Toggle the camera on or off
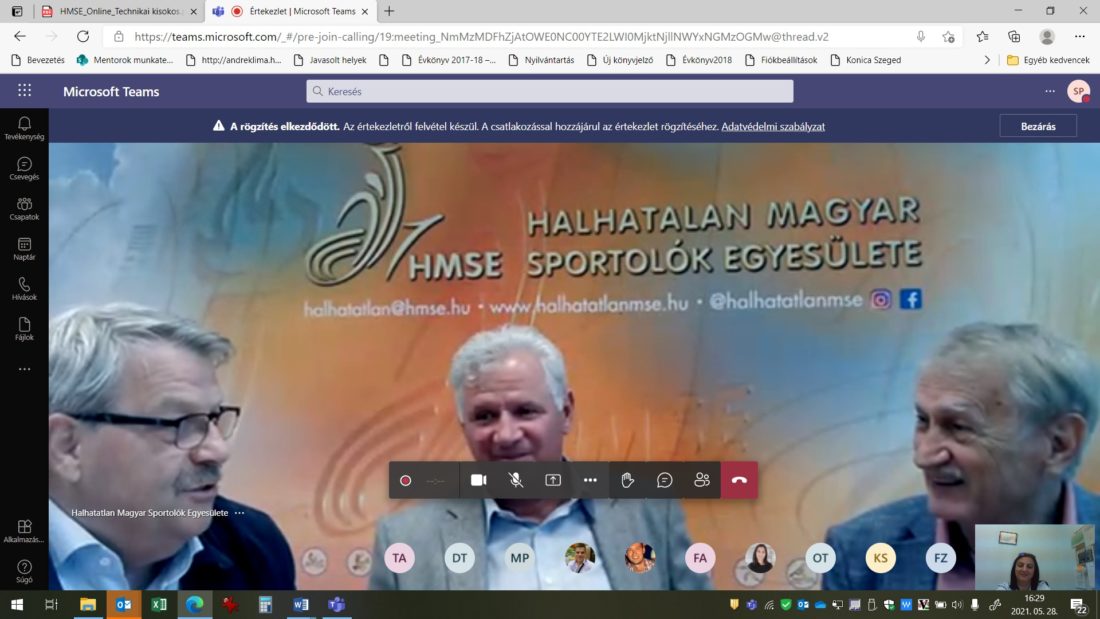The height and width of the screenshot is (619, 1100). coord(478,480)
